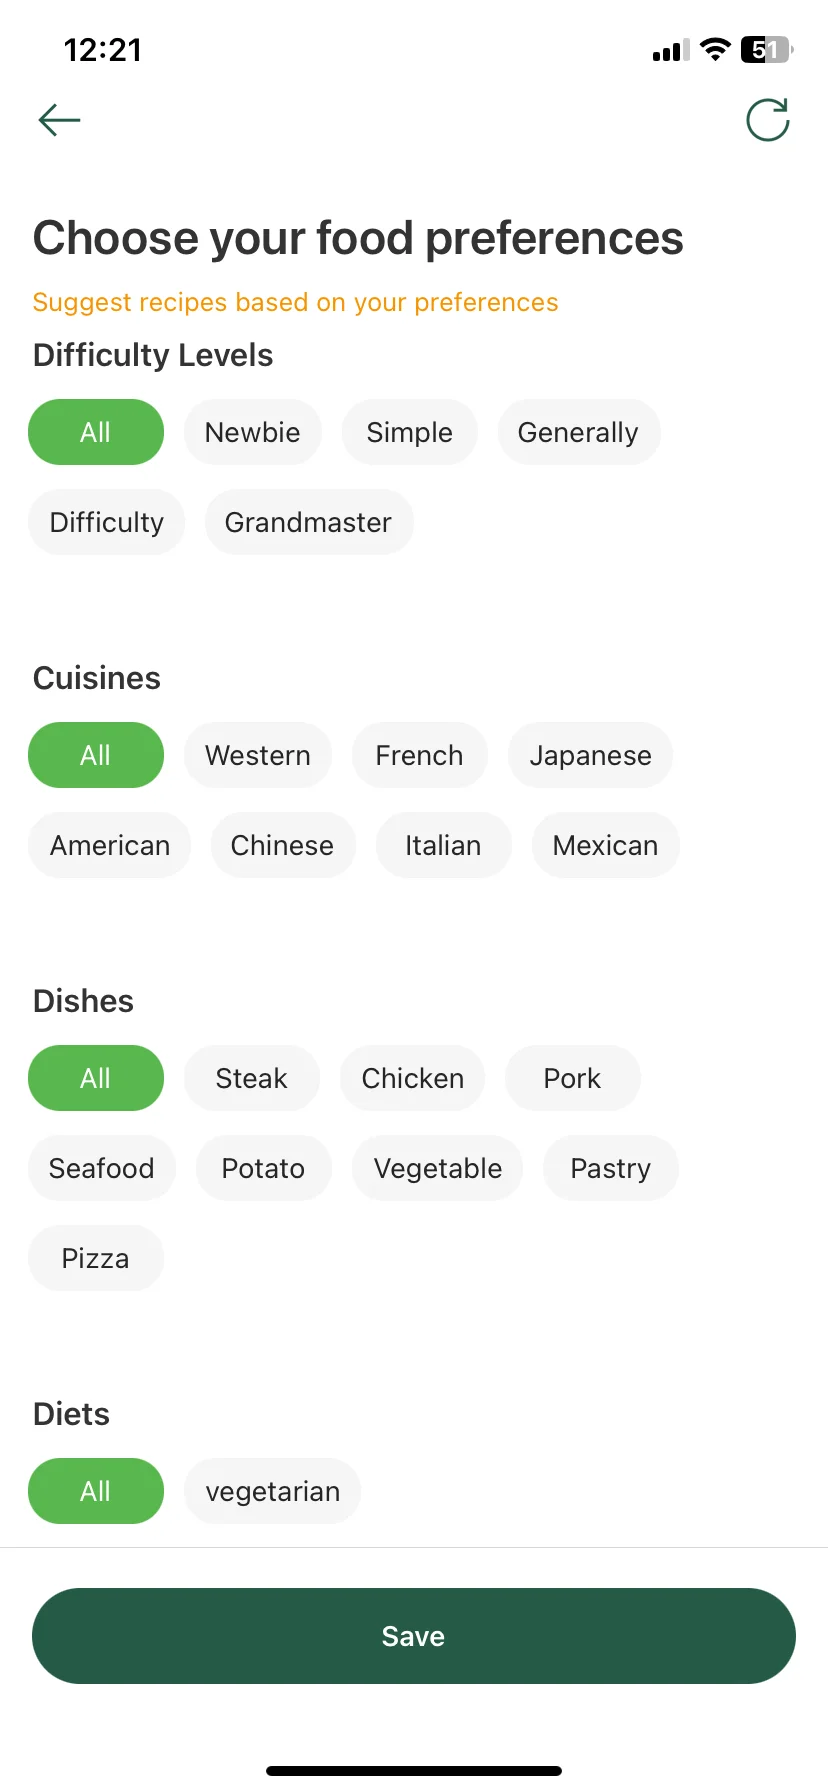
Task: Select All under Dishes
Action: tap(95, 1078)
